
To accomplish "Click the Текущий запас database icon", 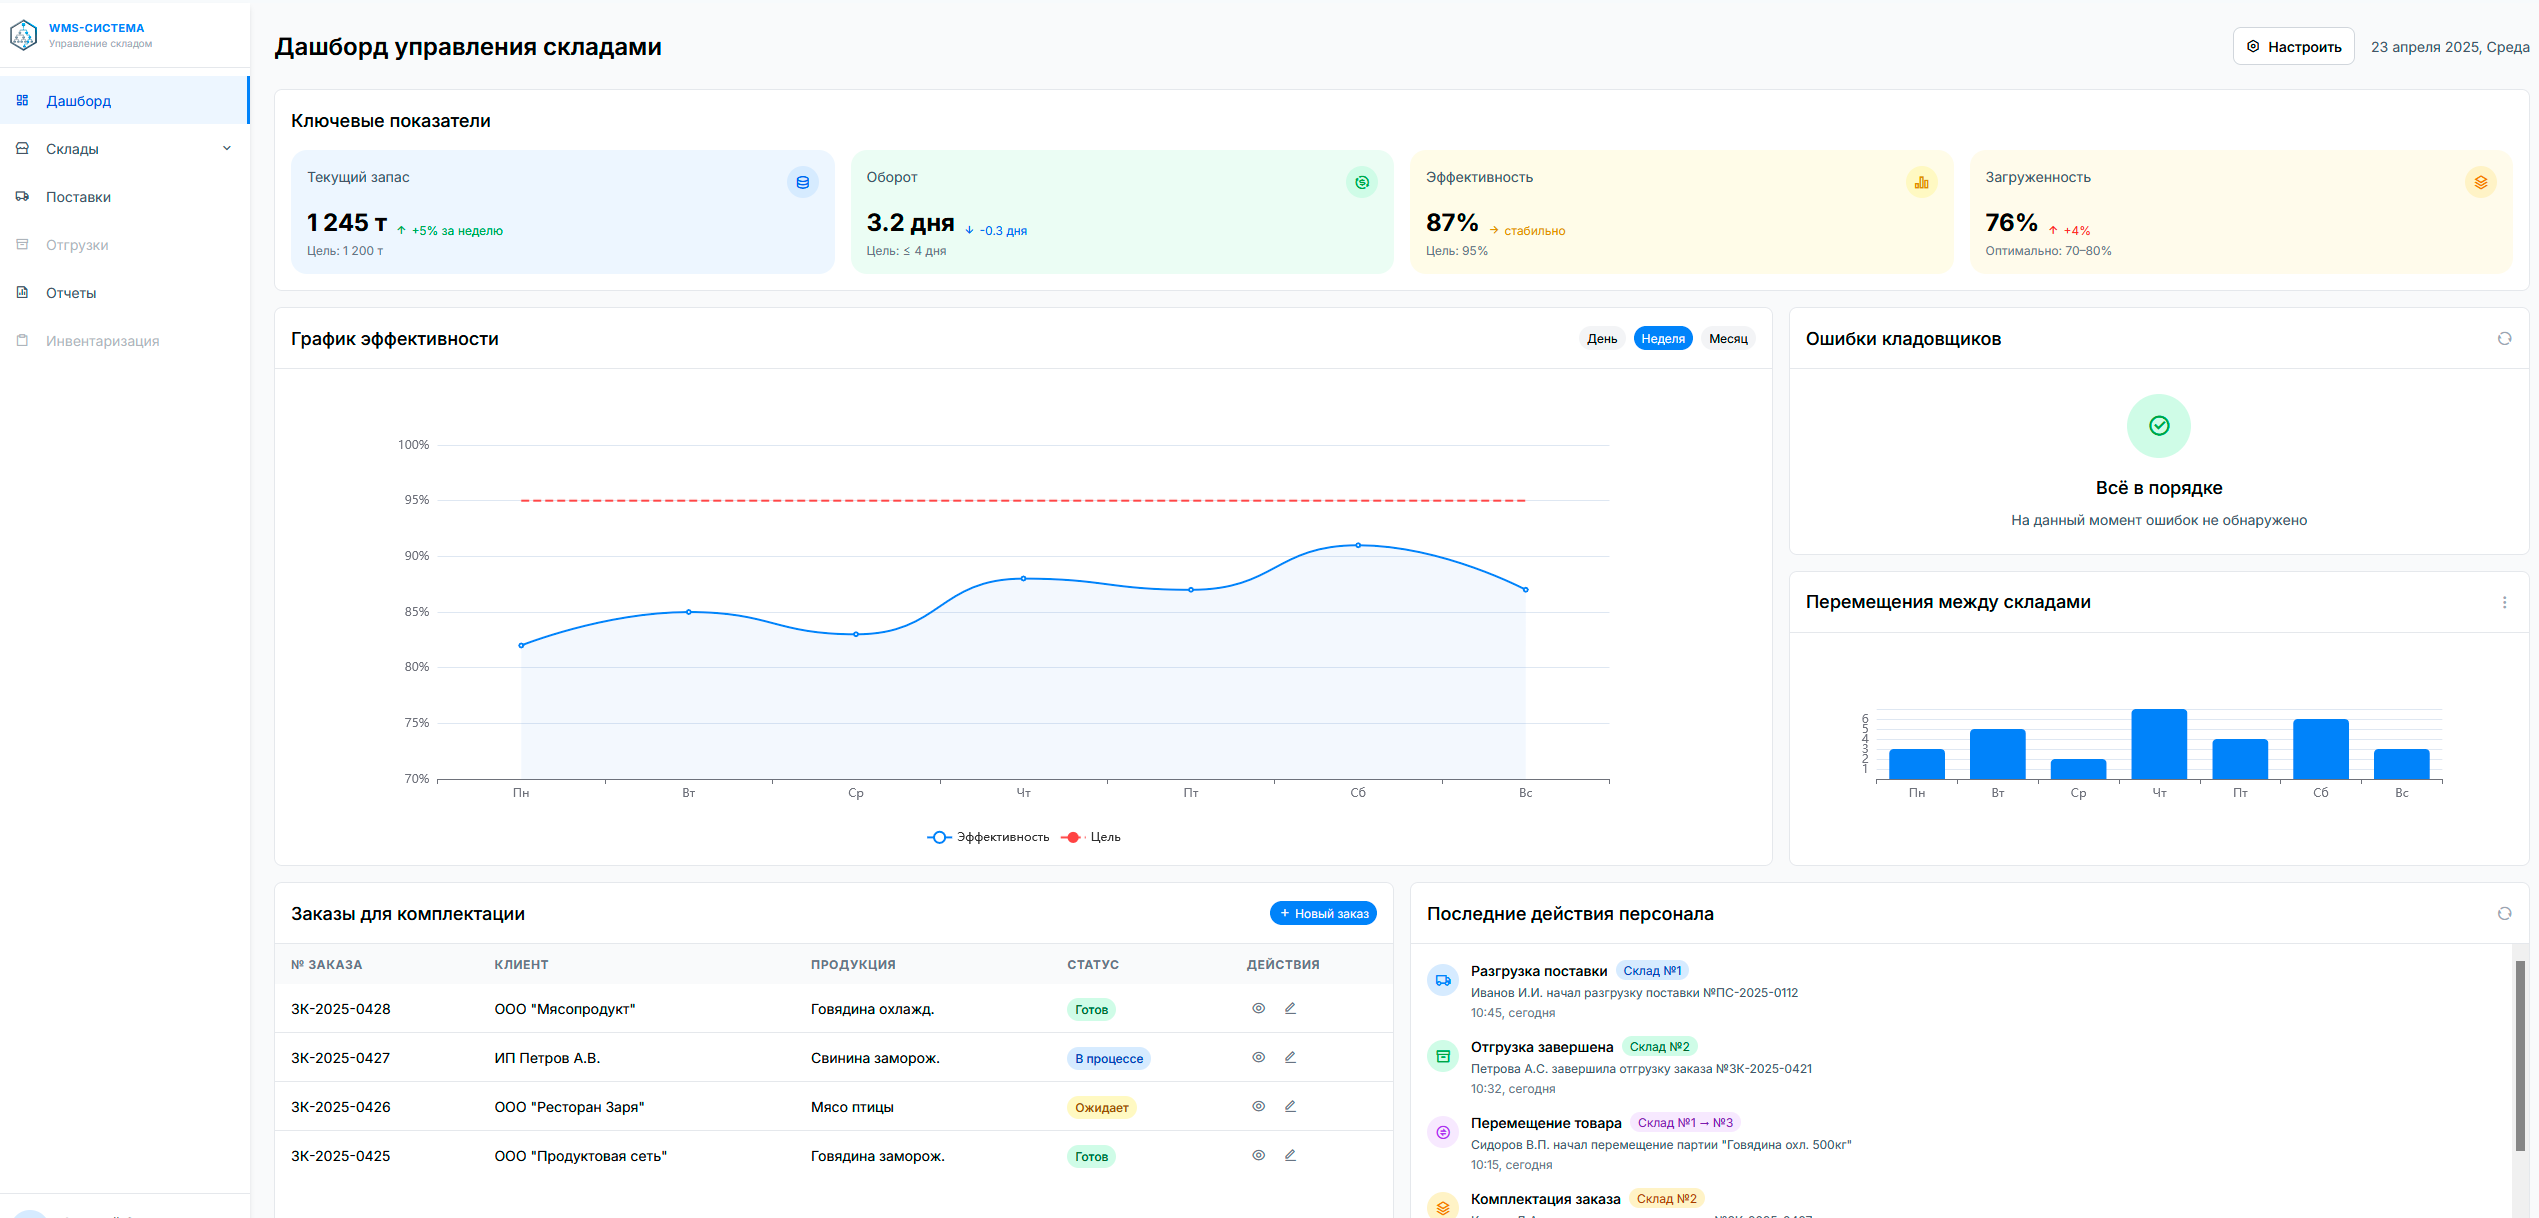I will [x=802, y=182].
